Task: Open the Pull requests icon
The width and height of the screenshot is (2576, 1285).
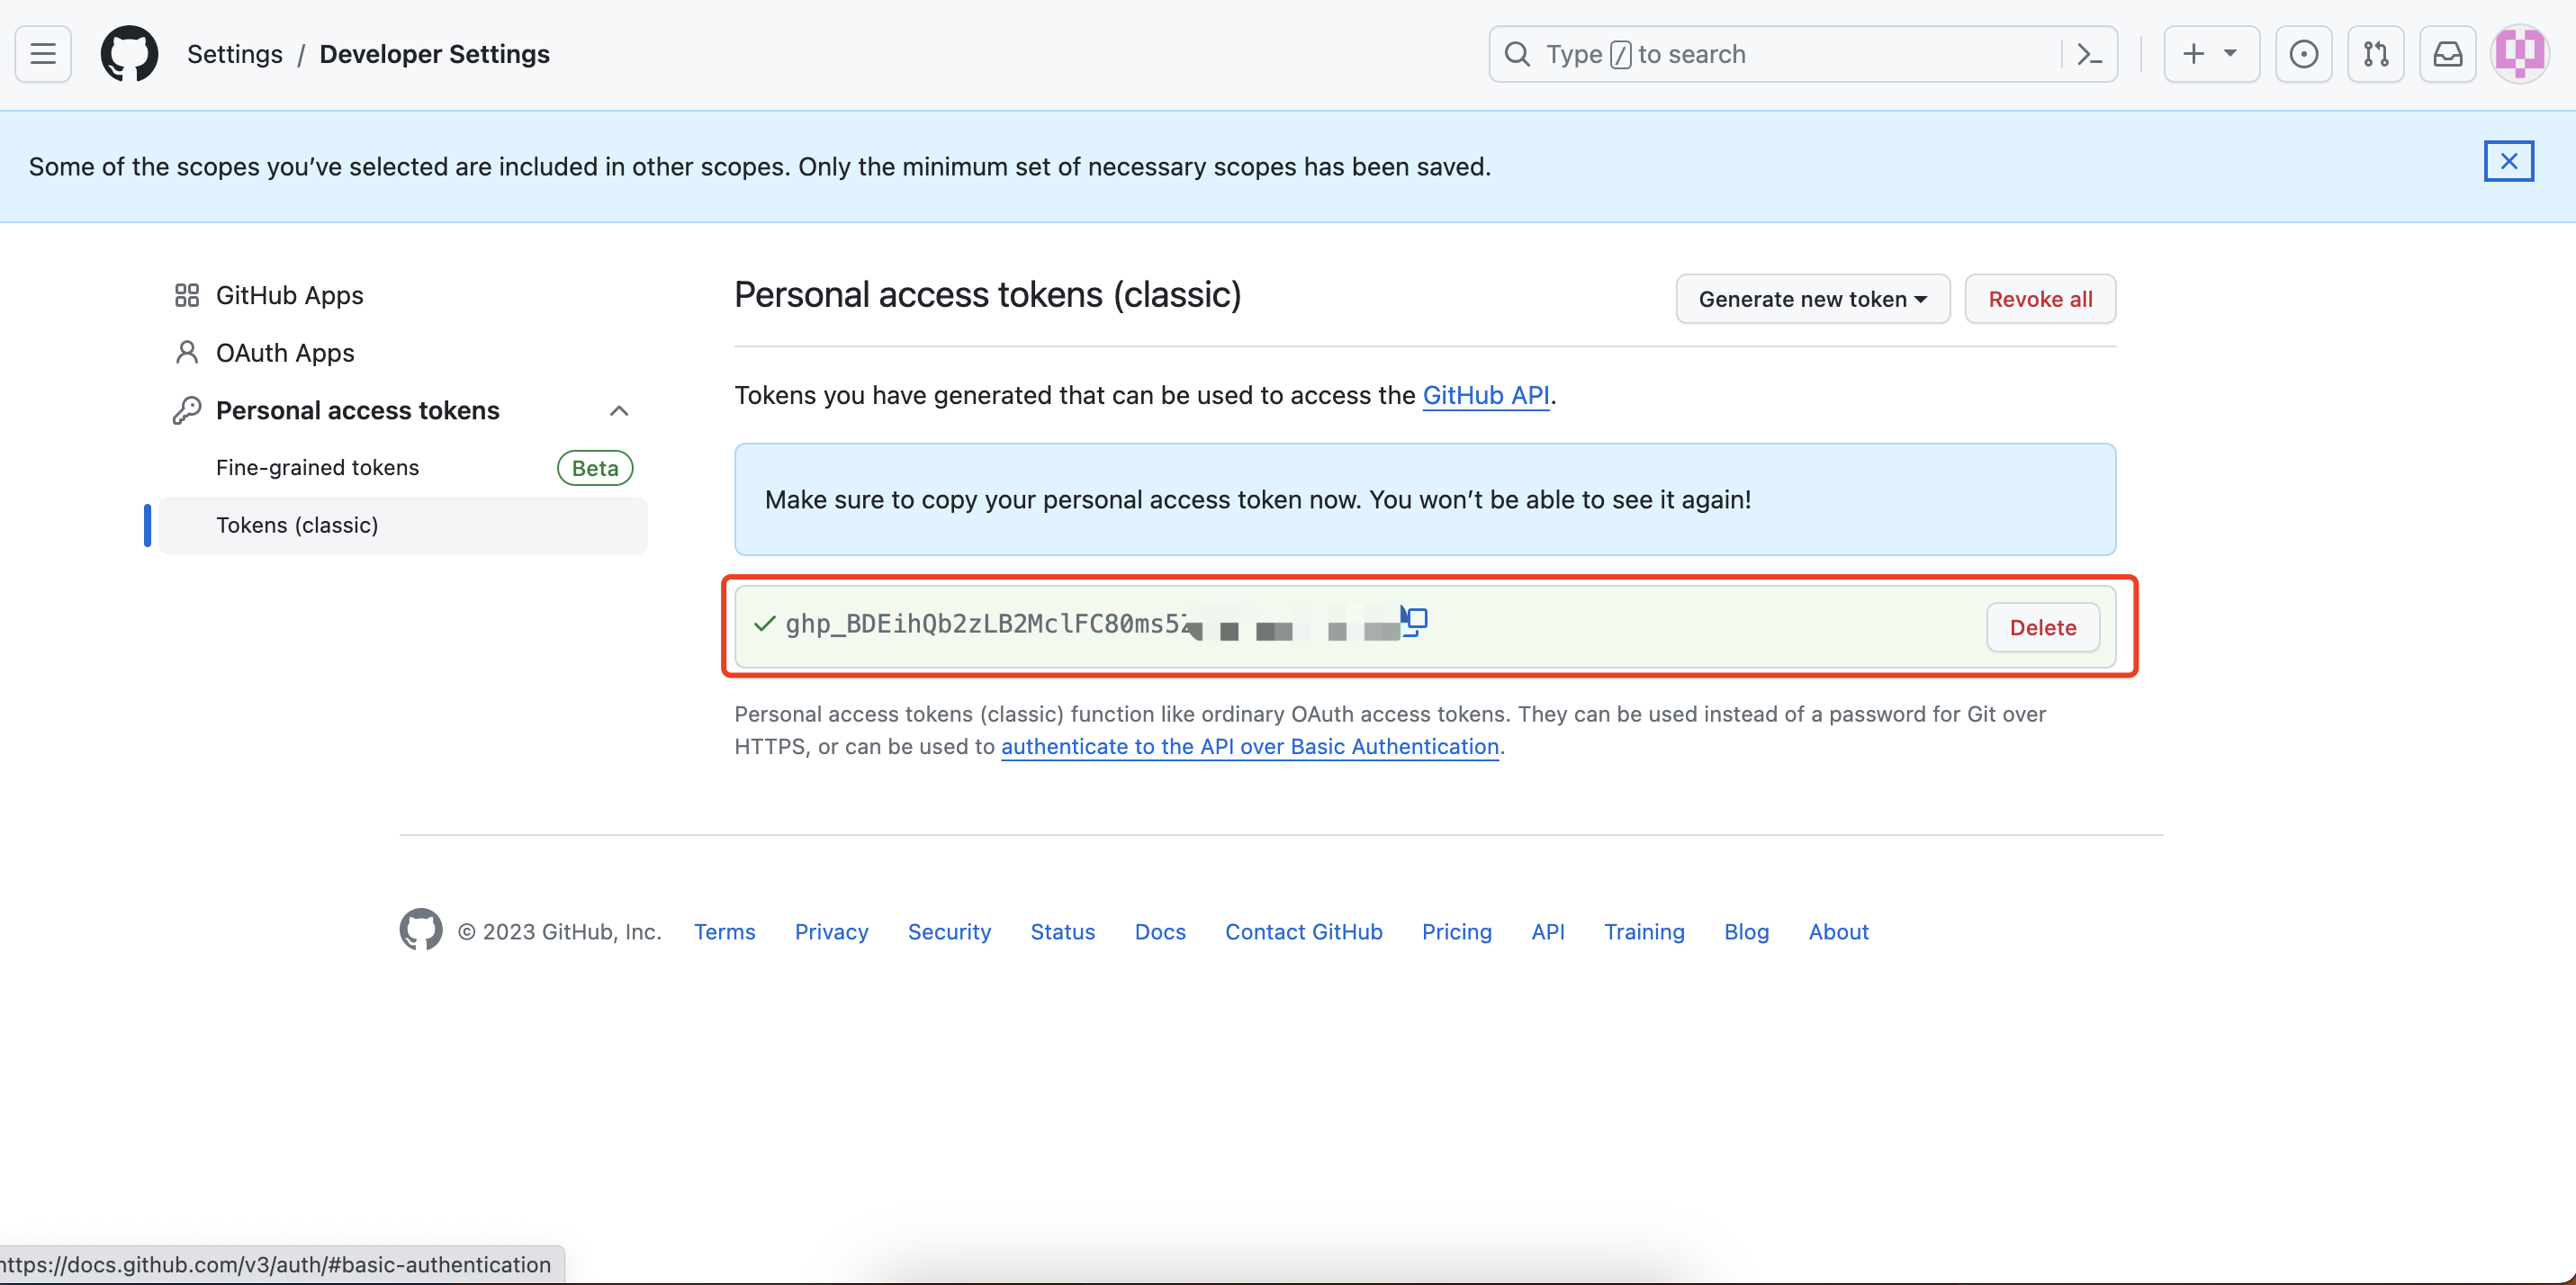Action: click(2375, 54)
